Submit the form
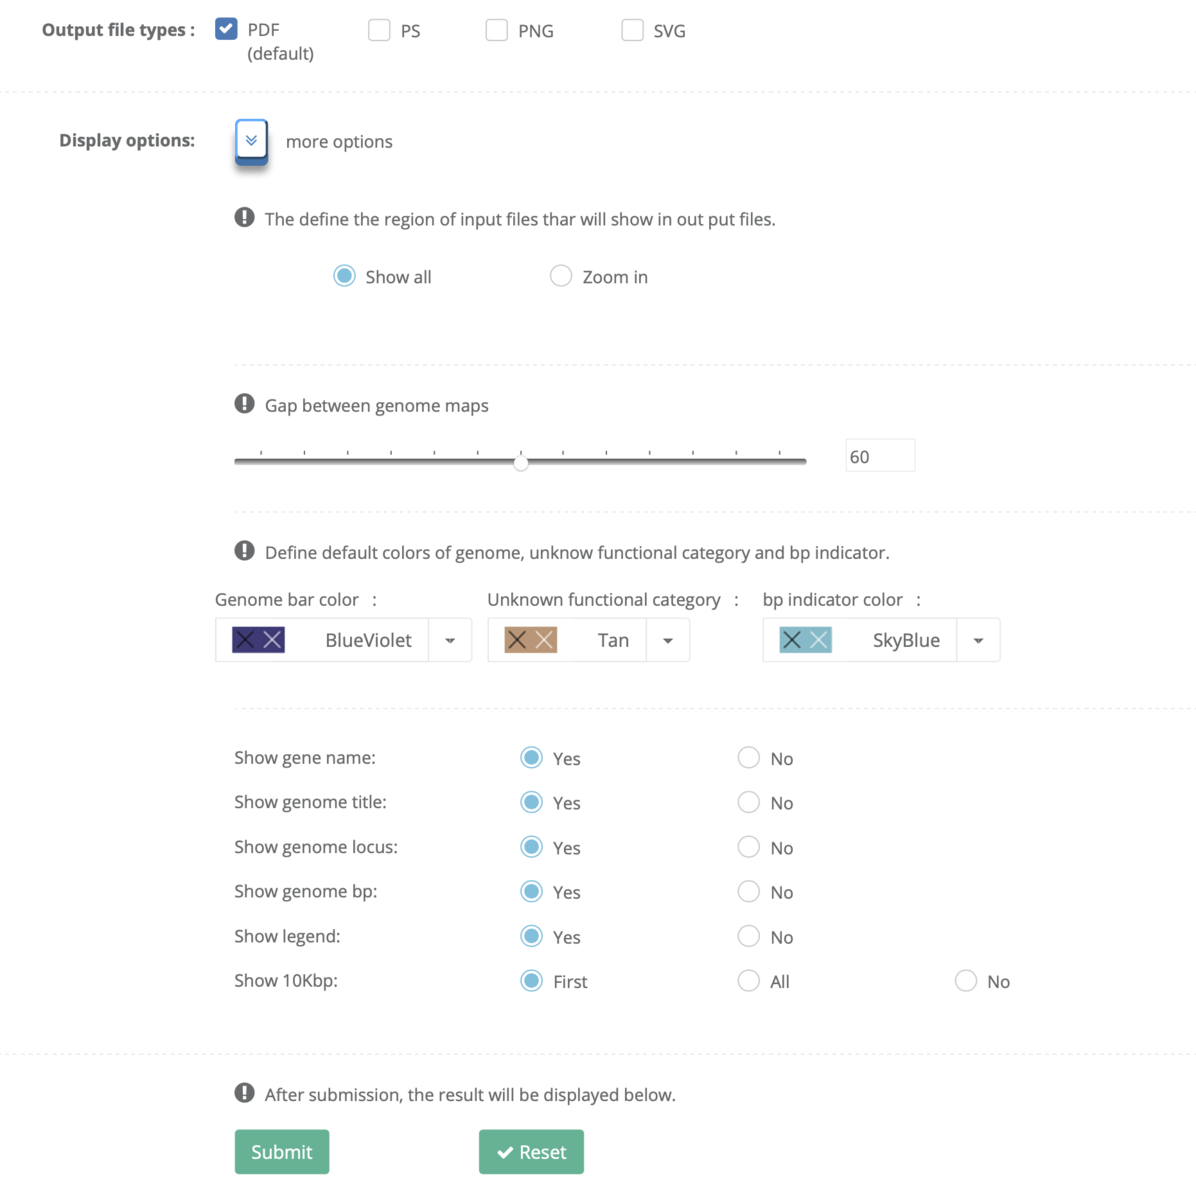 tap(282, 1152)
